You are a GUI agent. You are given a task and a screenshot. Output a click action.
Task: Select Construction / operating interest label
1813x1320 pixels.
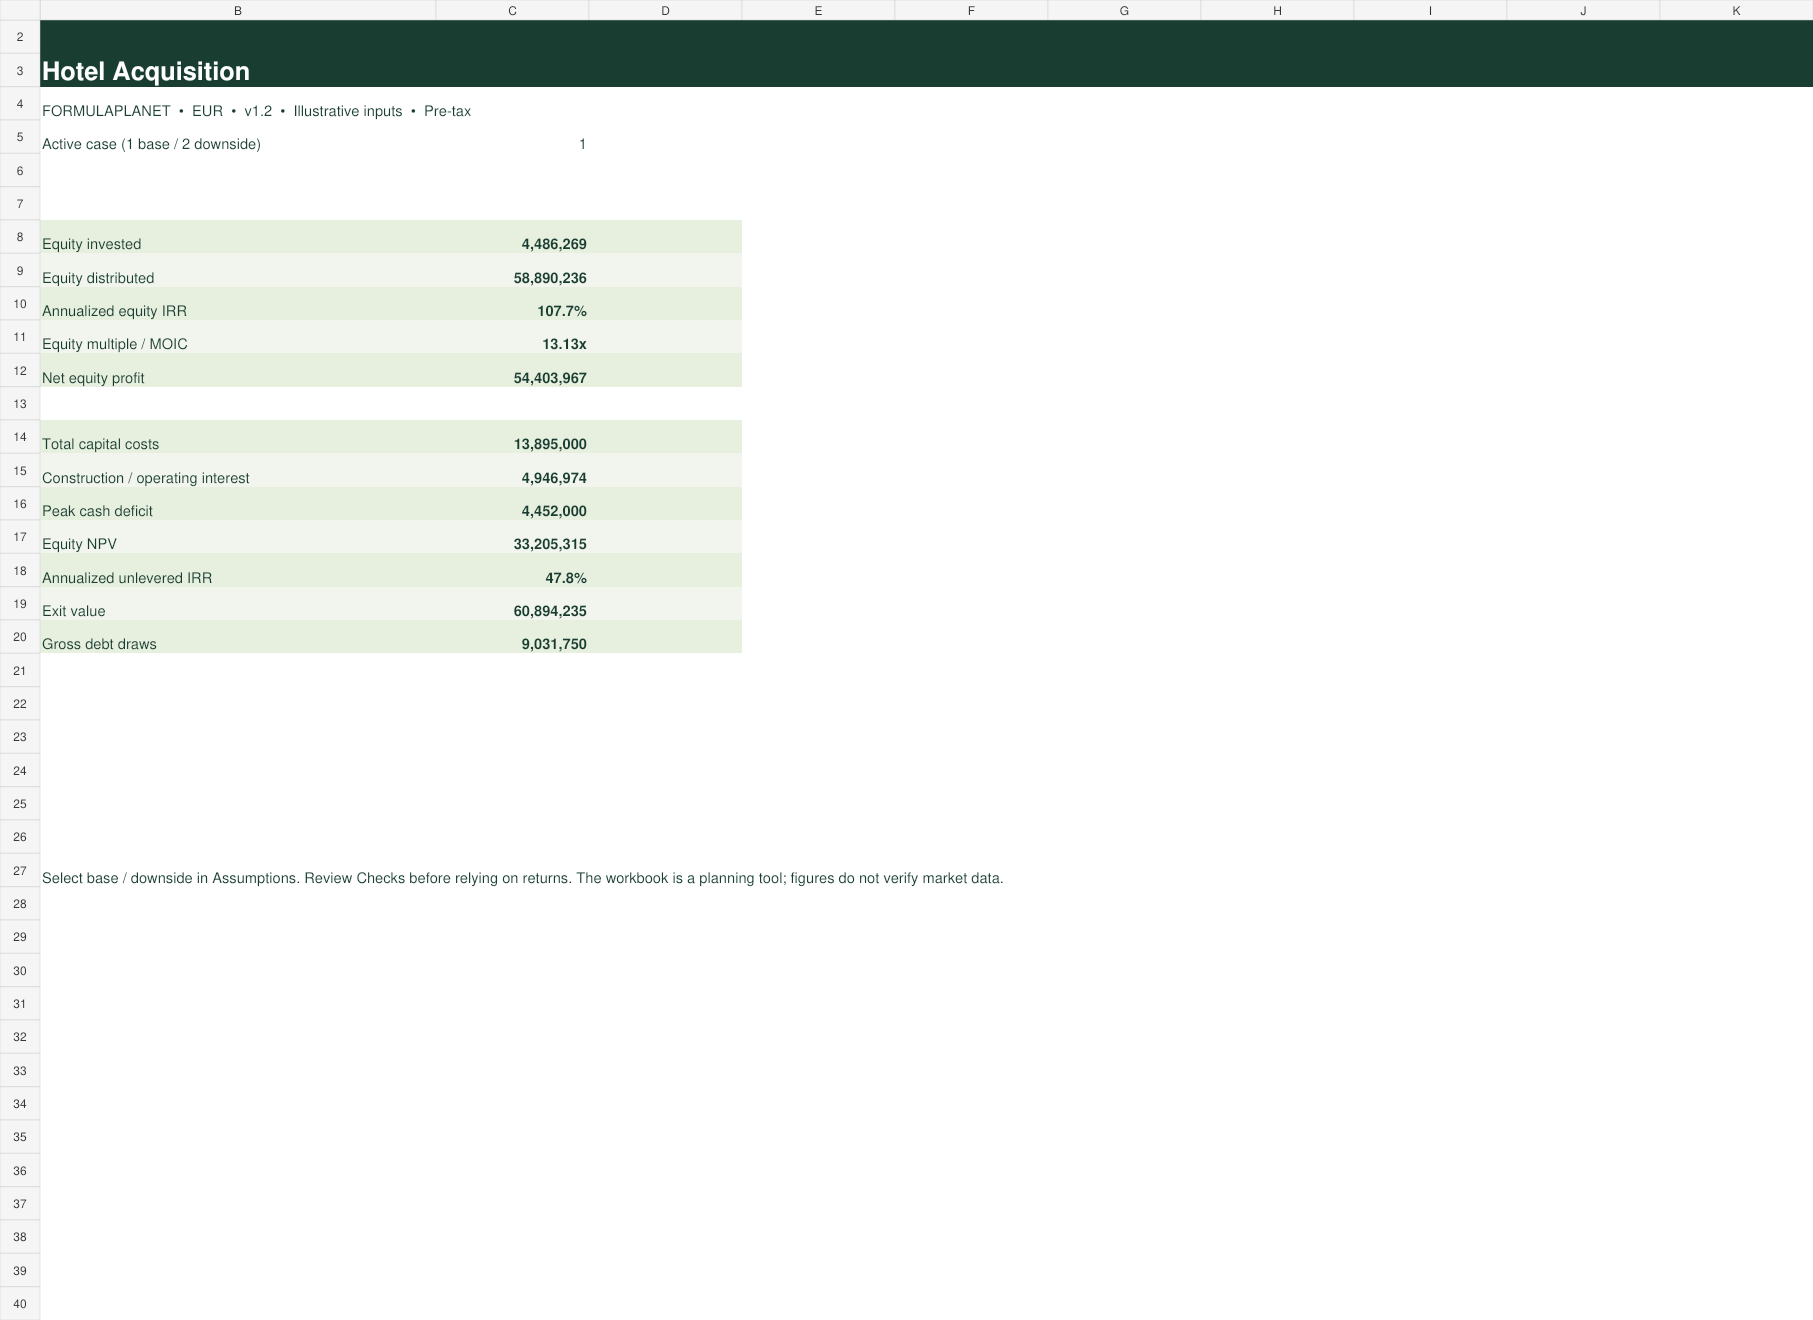coord(146,478)
